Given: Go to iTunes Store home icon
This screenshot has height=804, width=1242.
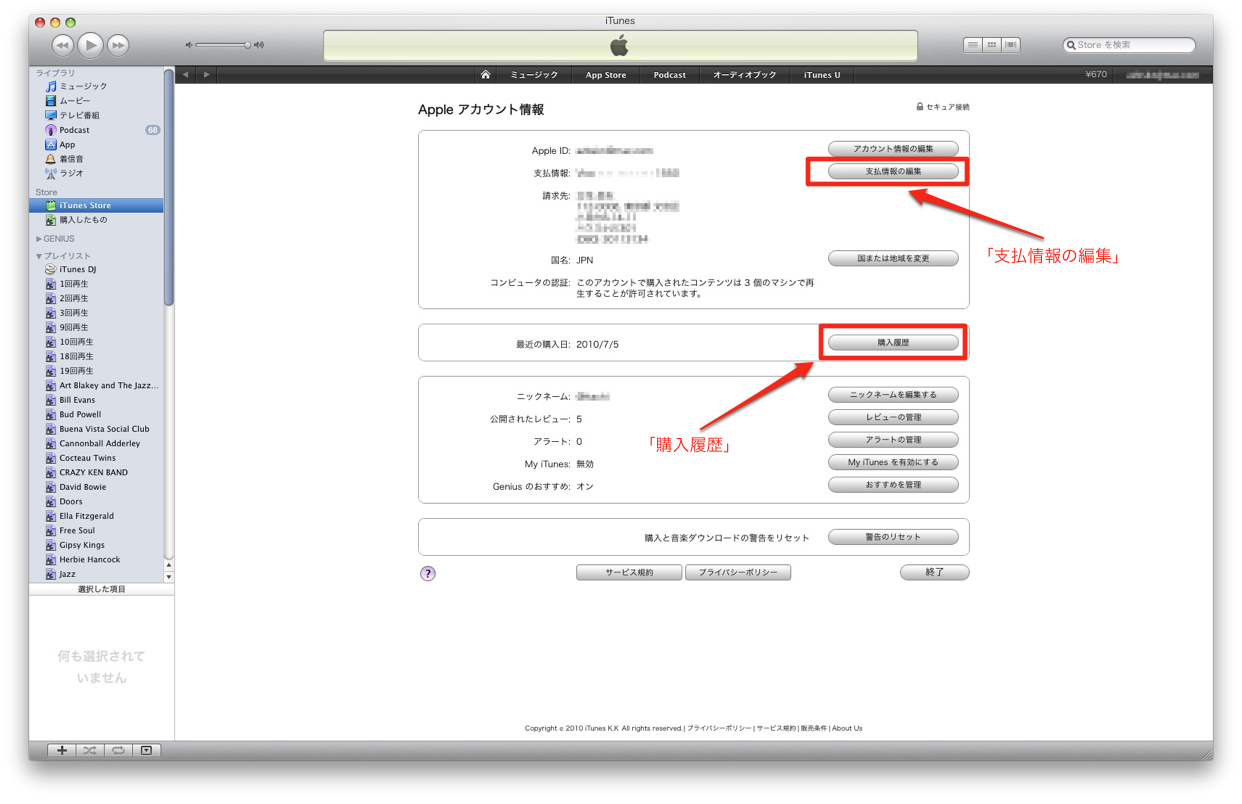Looking at the screenshot, I should (485, 75).
